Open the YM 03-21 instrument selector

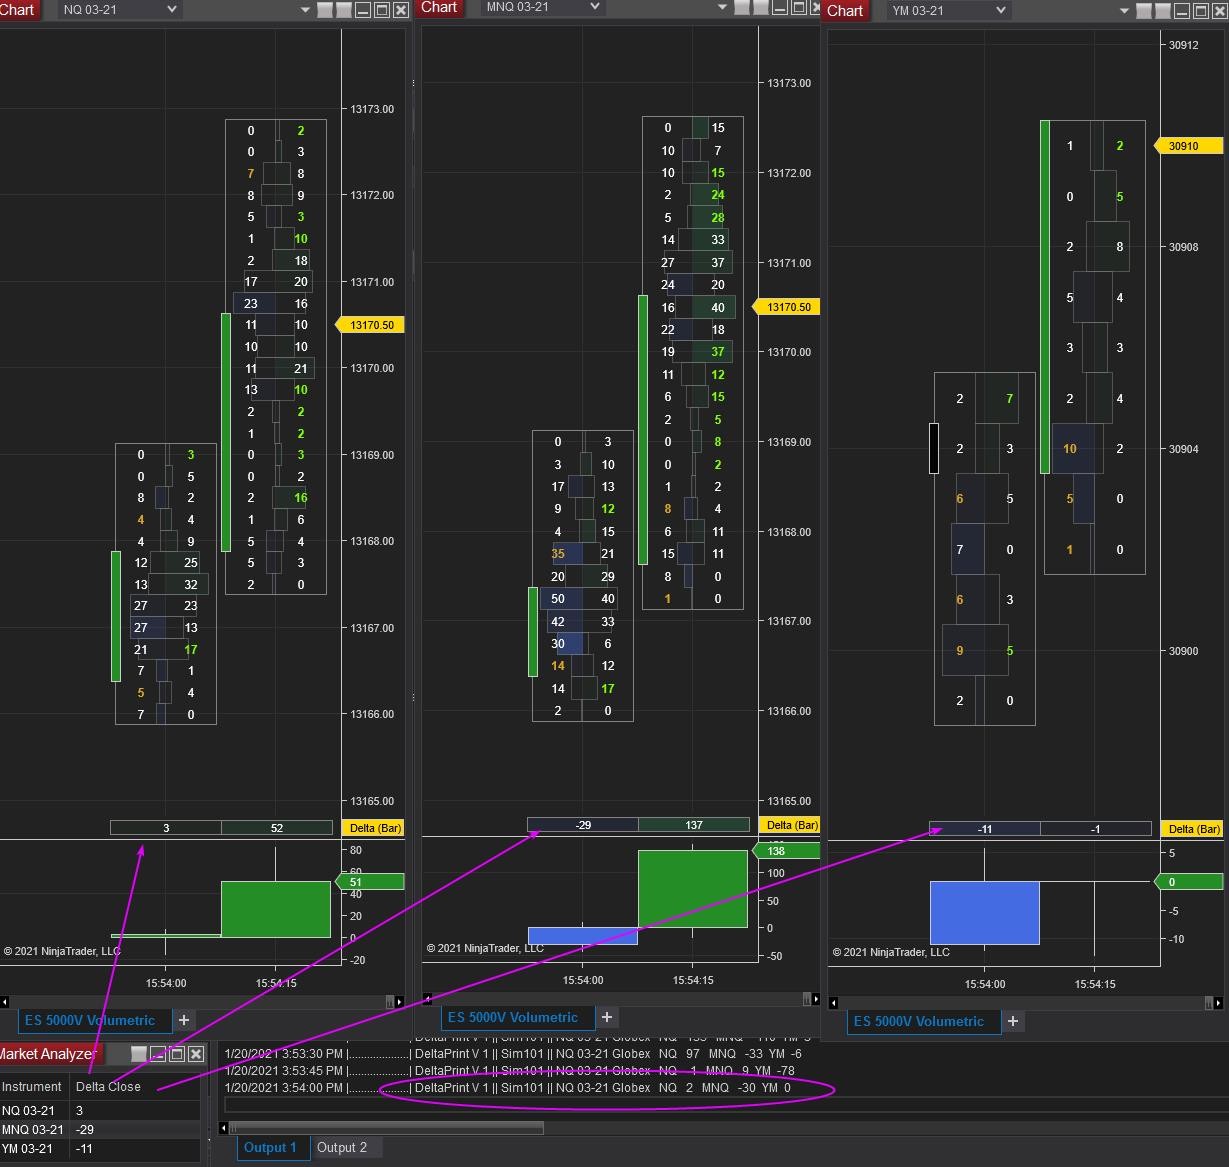click(948, 11)
